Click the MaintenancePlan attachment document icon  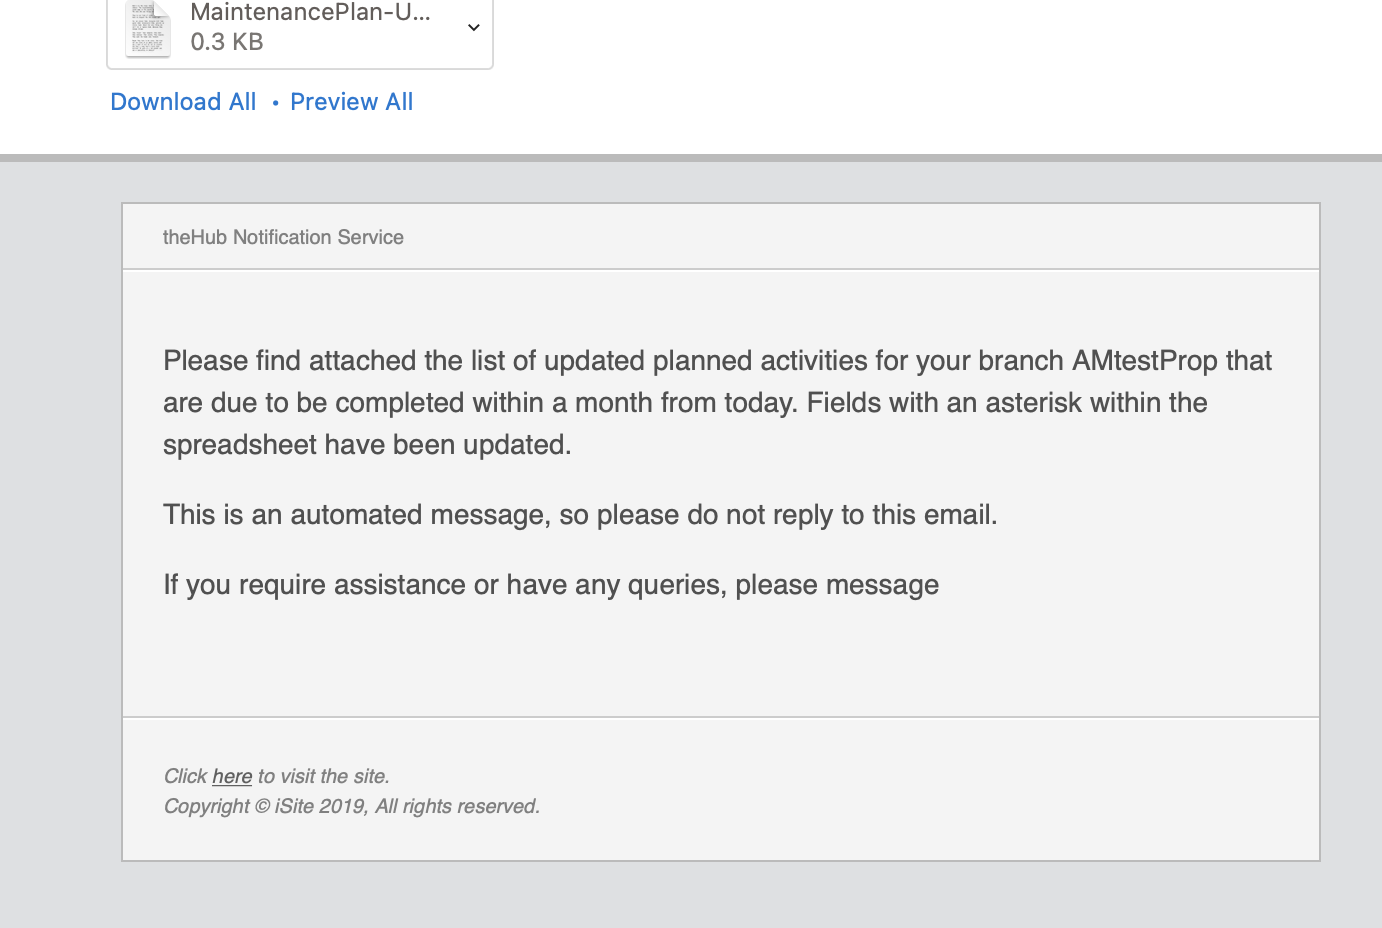(x=148, y=29)
